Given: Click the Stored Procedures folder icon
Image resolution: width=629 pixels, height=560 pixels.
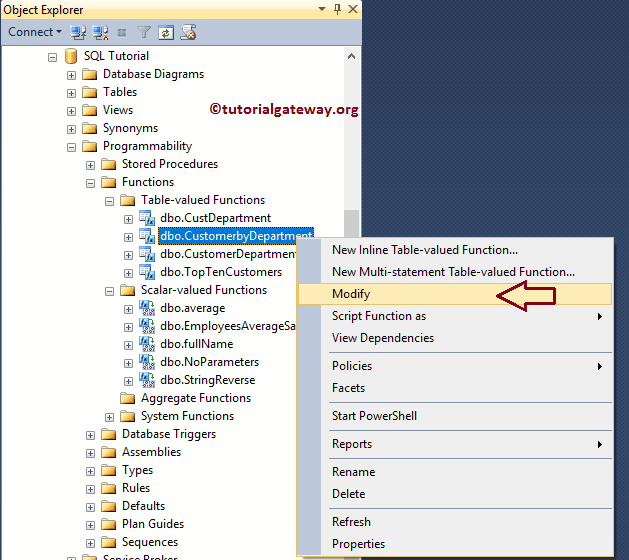Looking at the screenshot, I should click(x=108, y=164).
